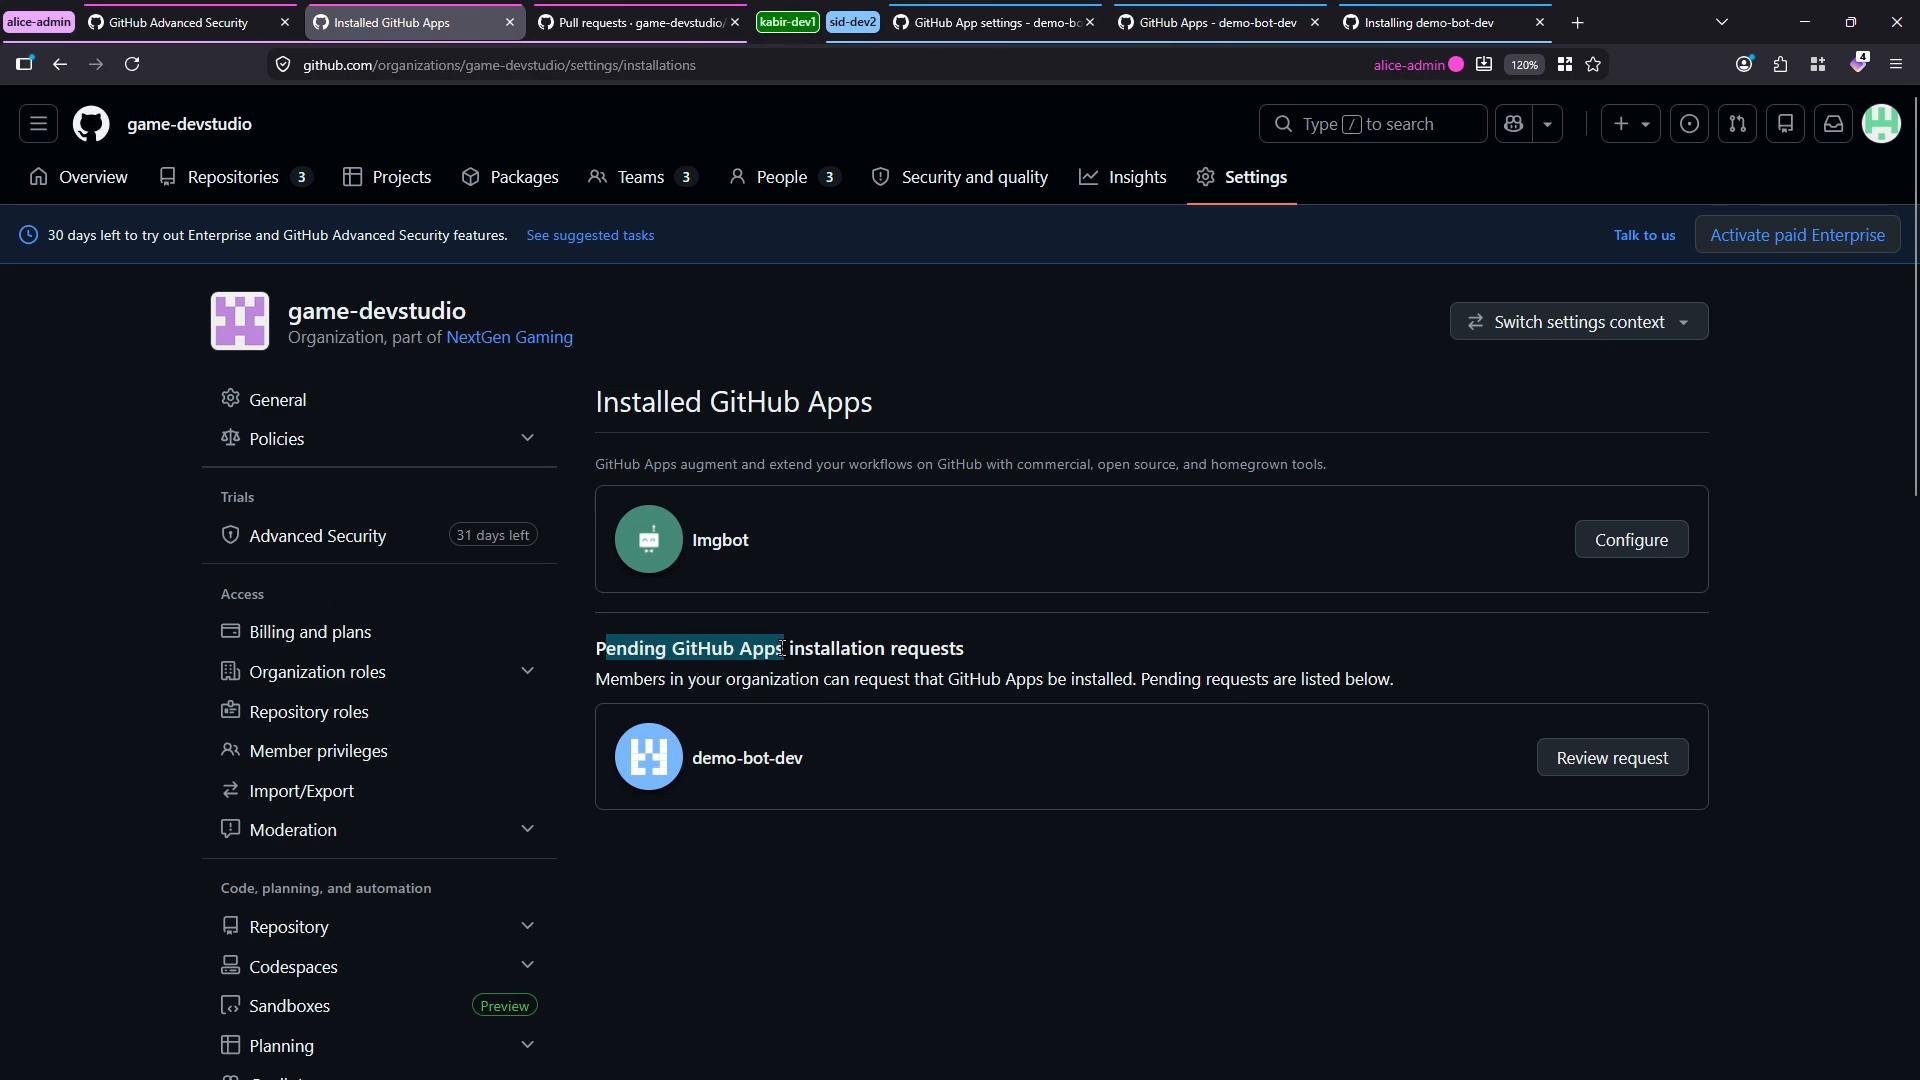Follow the See suggested tasks link
The width and height of the screenshot is (1920, 1080).
[590, 235]
